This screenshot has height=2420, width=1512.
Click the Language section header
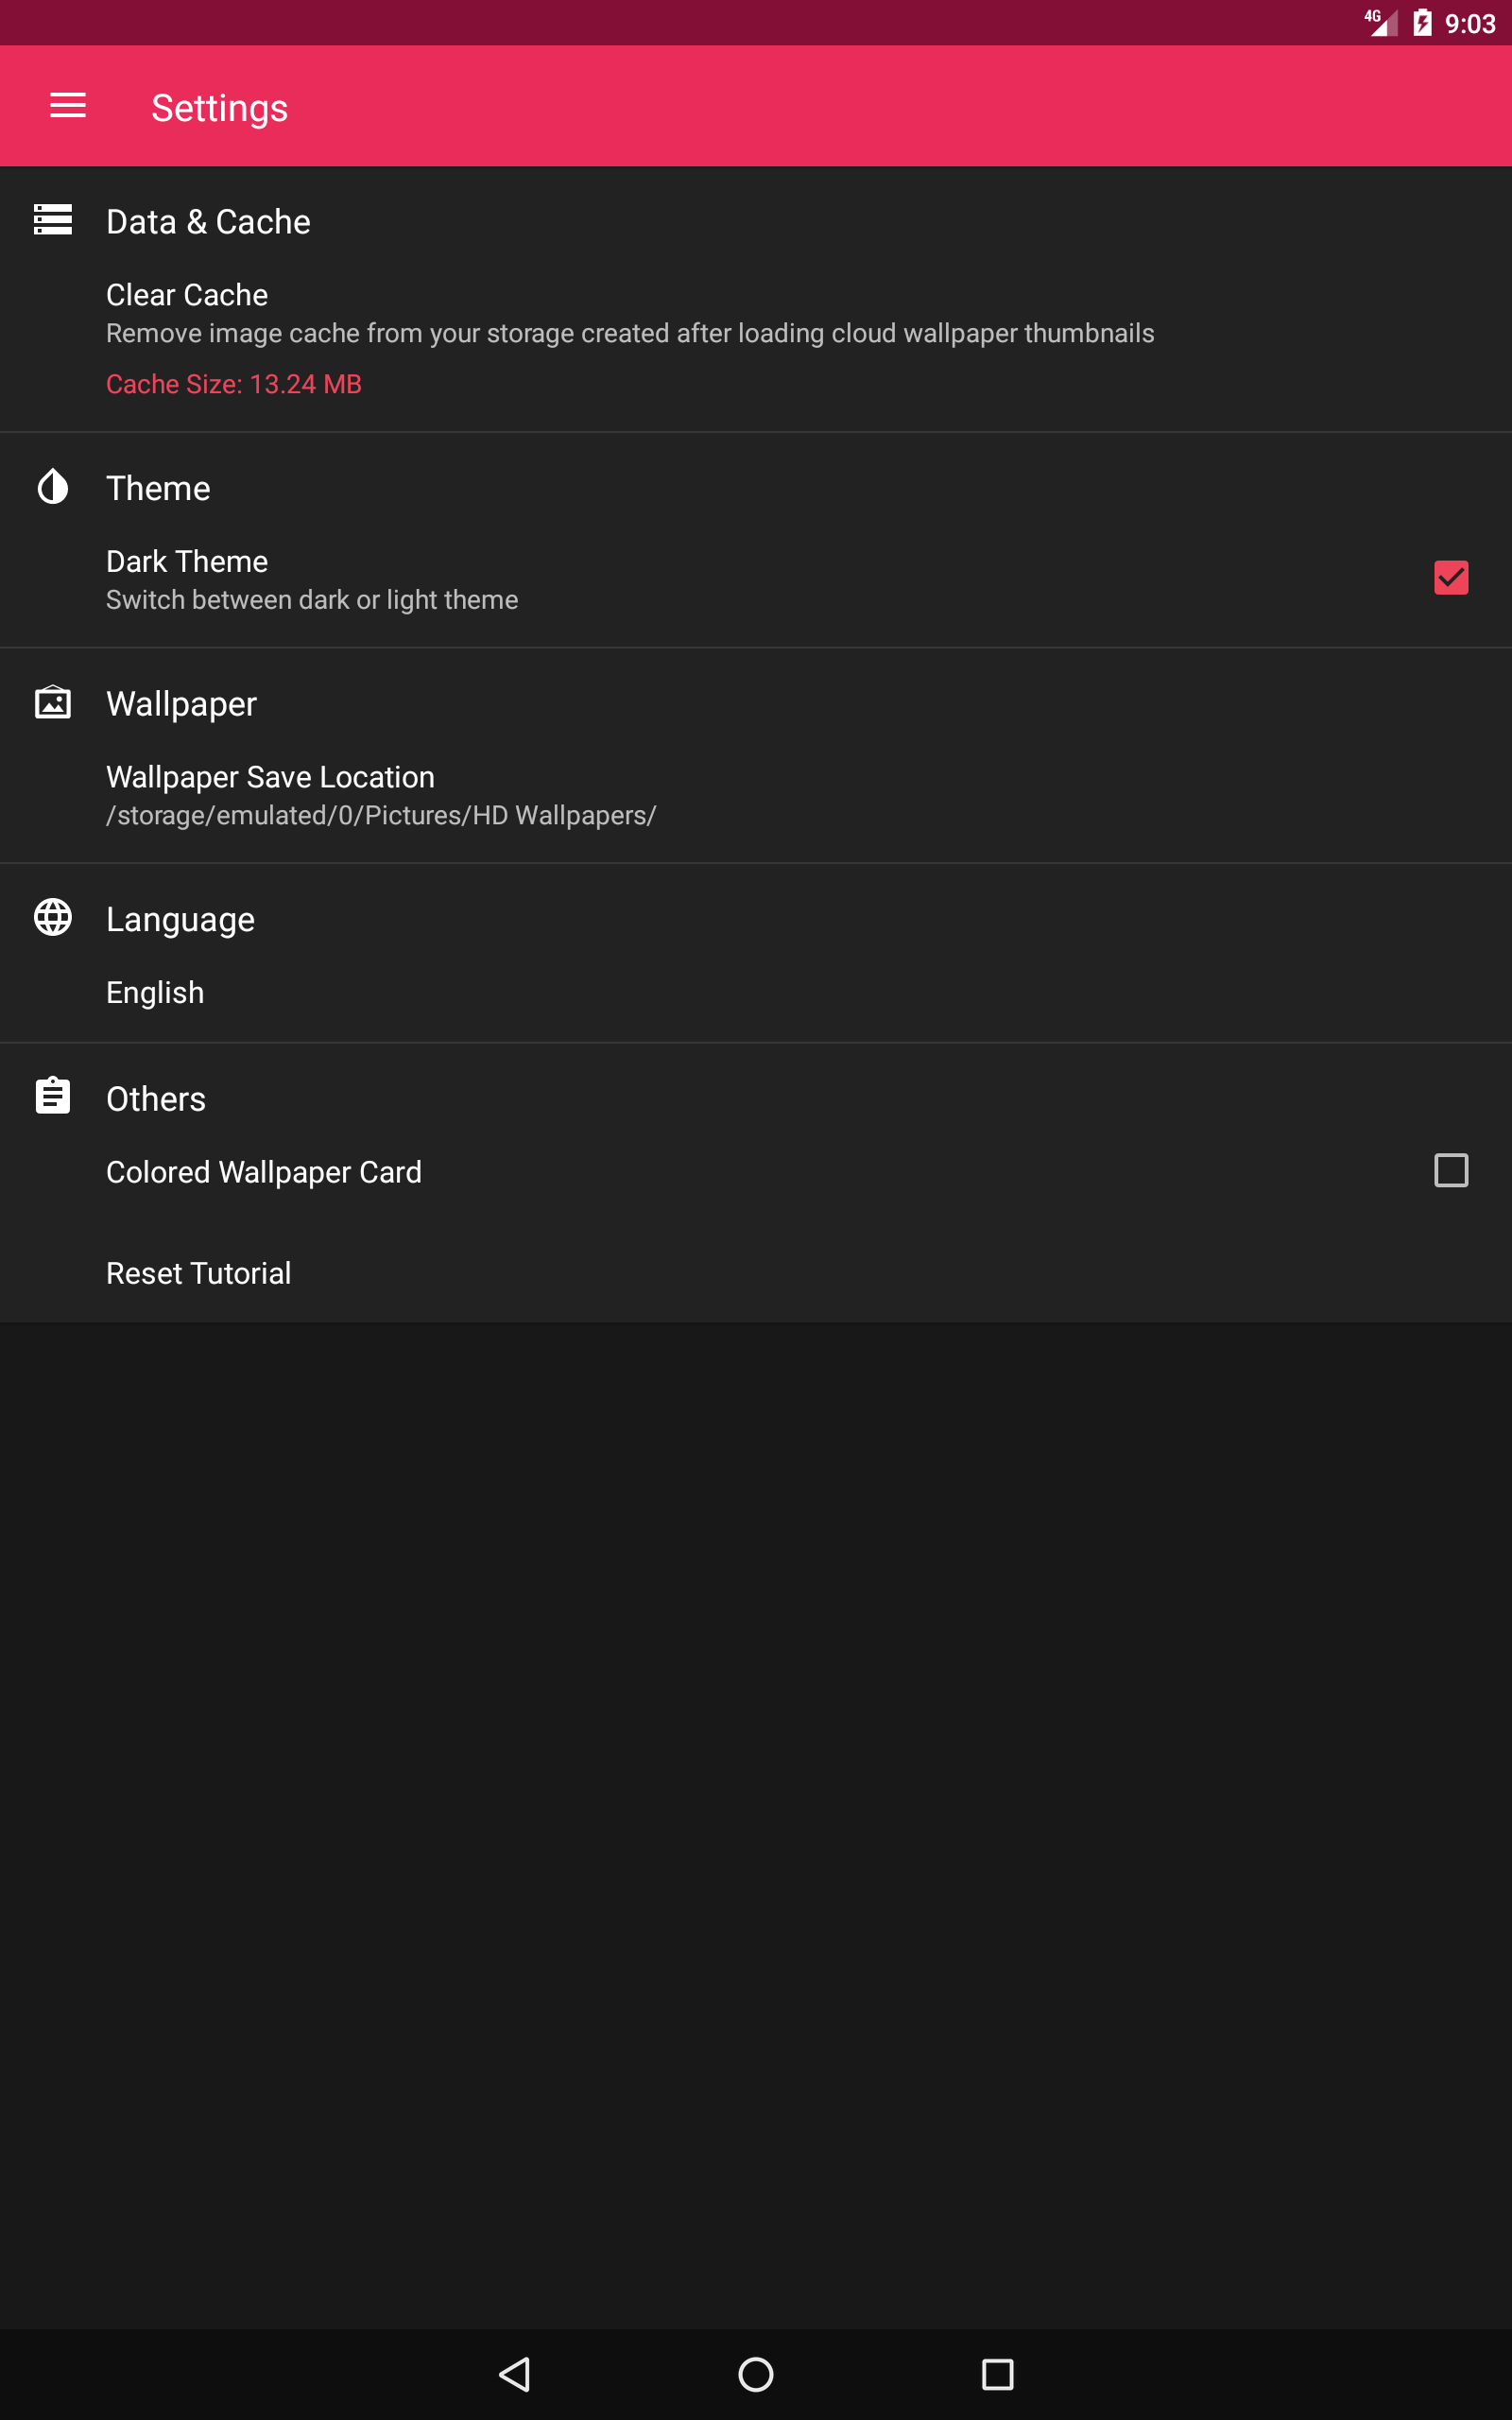pos(180,919)
